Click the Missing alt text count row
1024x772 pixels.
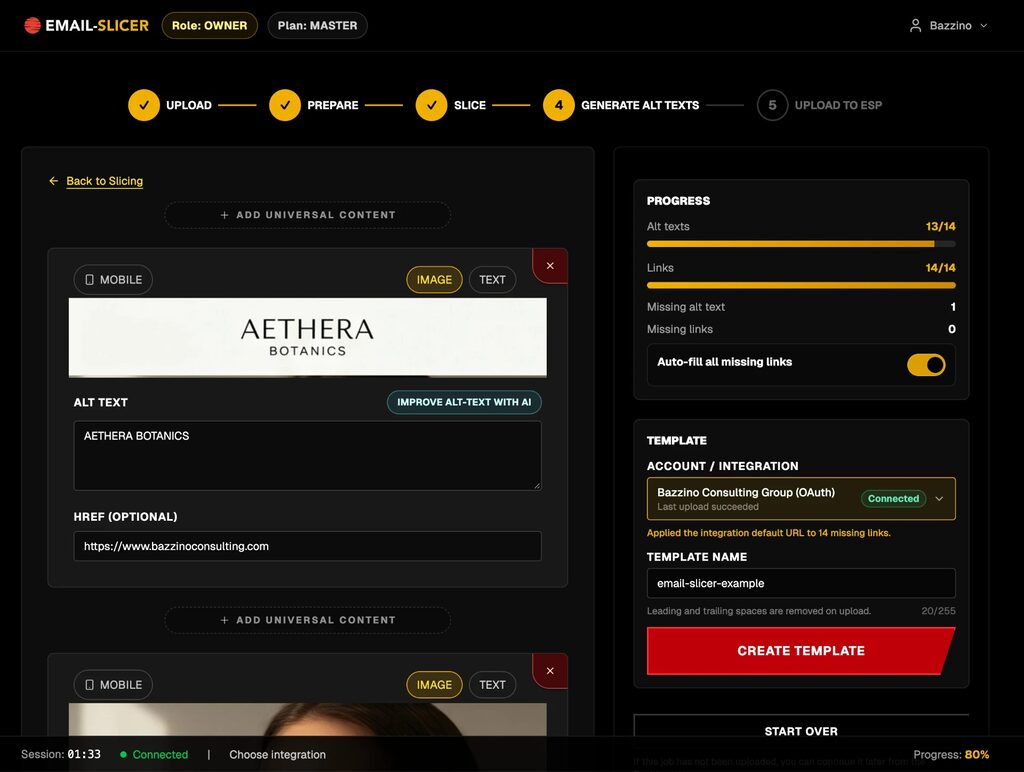click(x=801, y=307)
